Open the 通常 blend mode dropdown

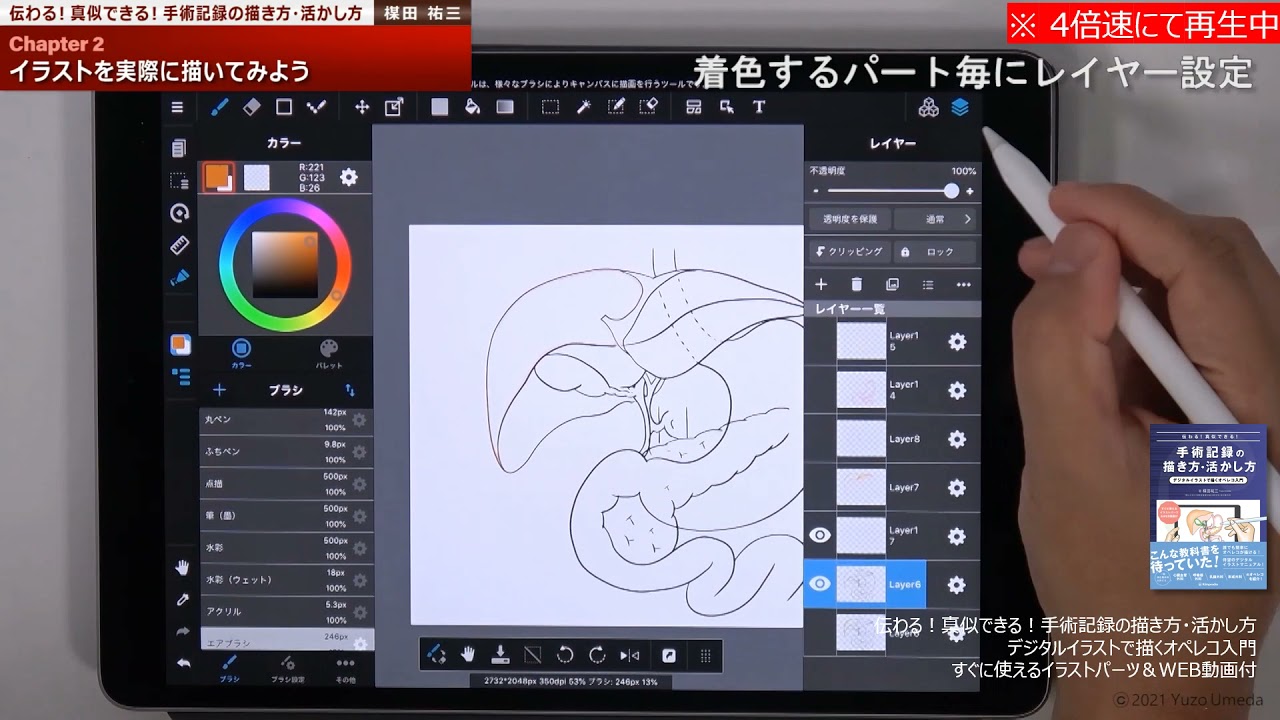tap(935, 219)
